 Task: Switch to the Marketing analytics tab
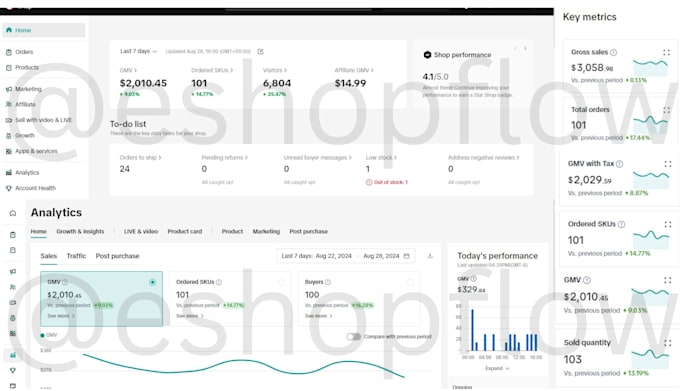266,231
